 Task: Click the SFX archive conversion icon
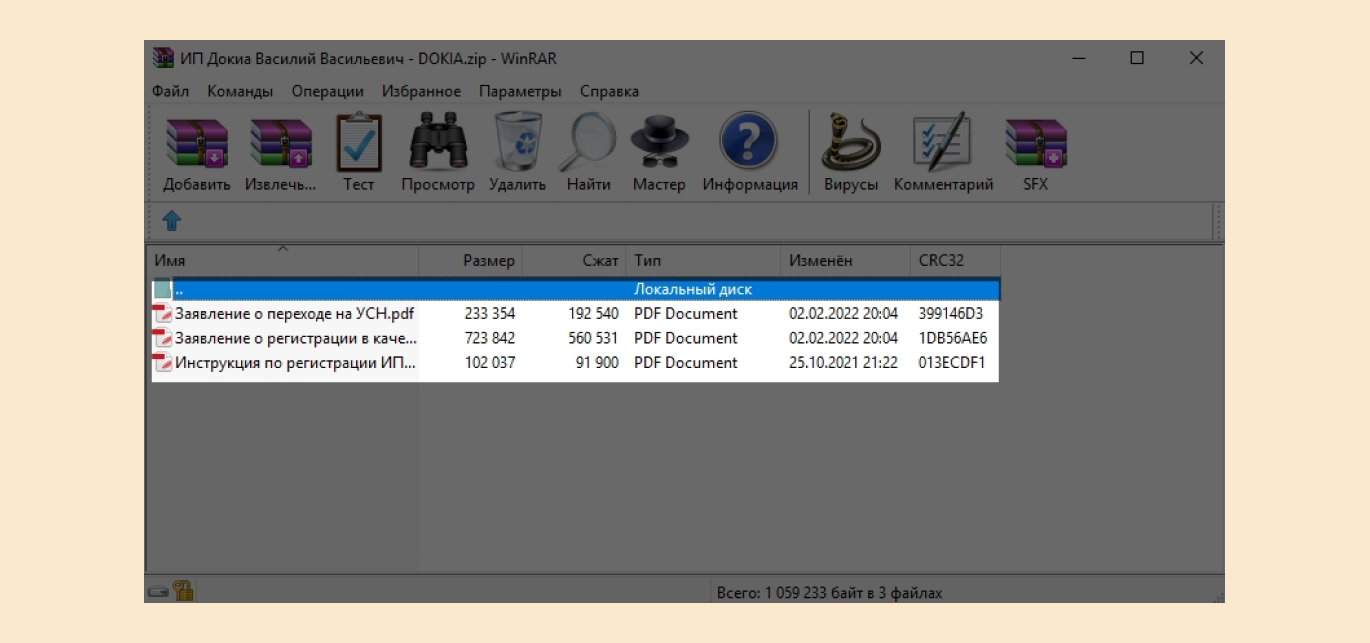(x=1035, y=145)
